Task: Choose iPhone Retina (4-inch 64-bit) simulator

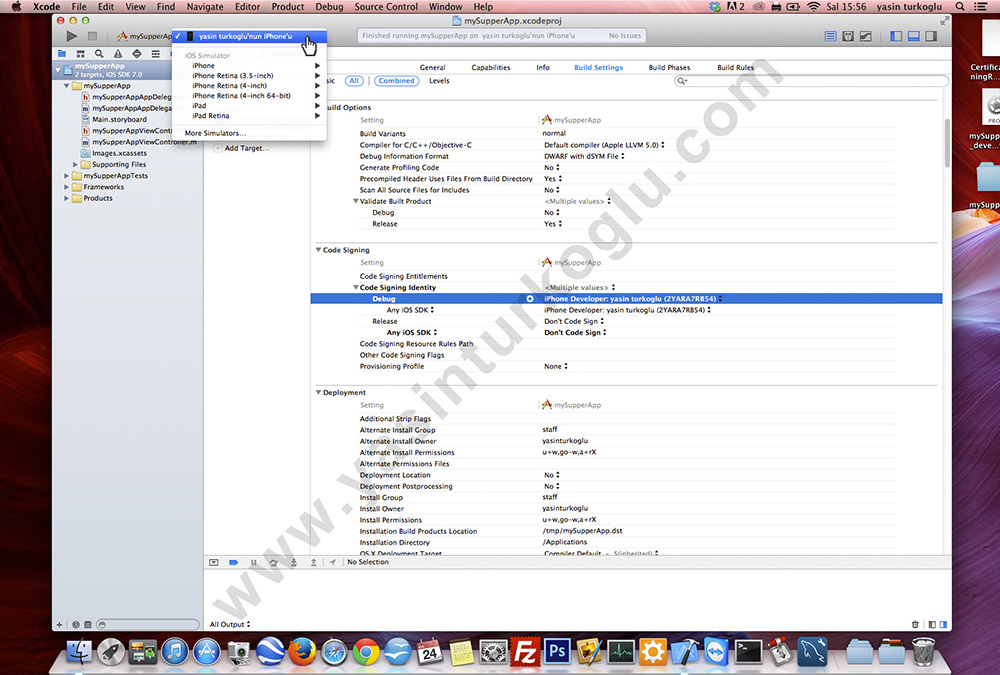Action: [x=249, y=96]
